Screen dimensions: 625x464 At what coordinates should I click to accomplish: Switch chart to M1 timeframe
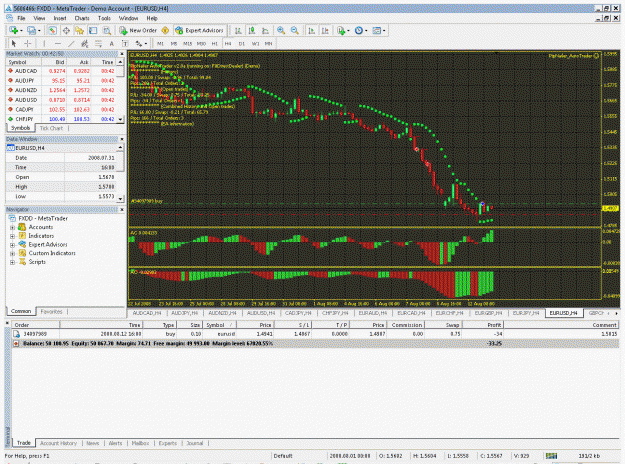pyautogui.click(x=160, y=43)
